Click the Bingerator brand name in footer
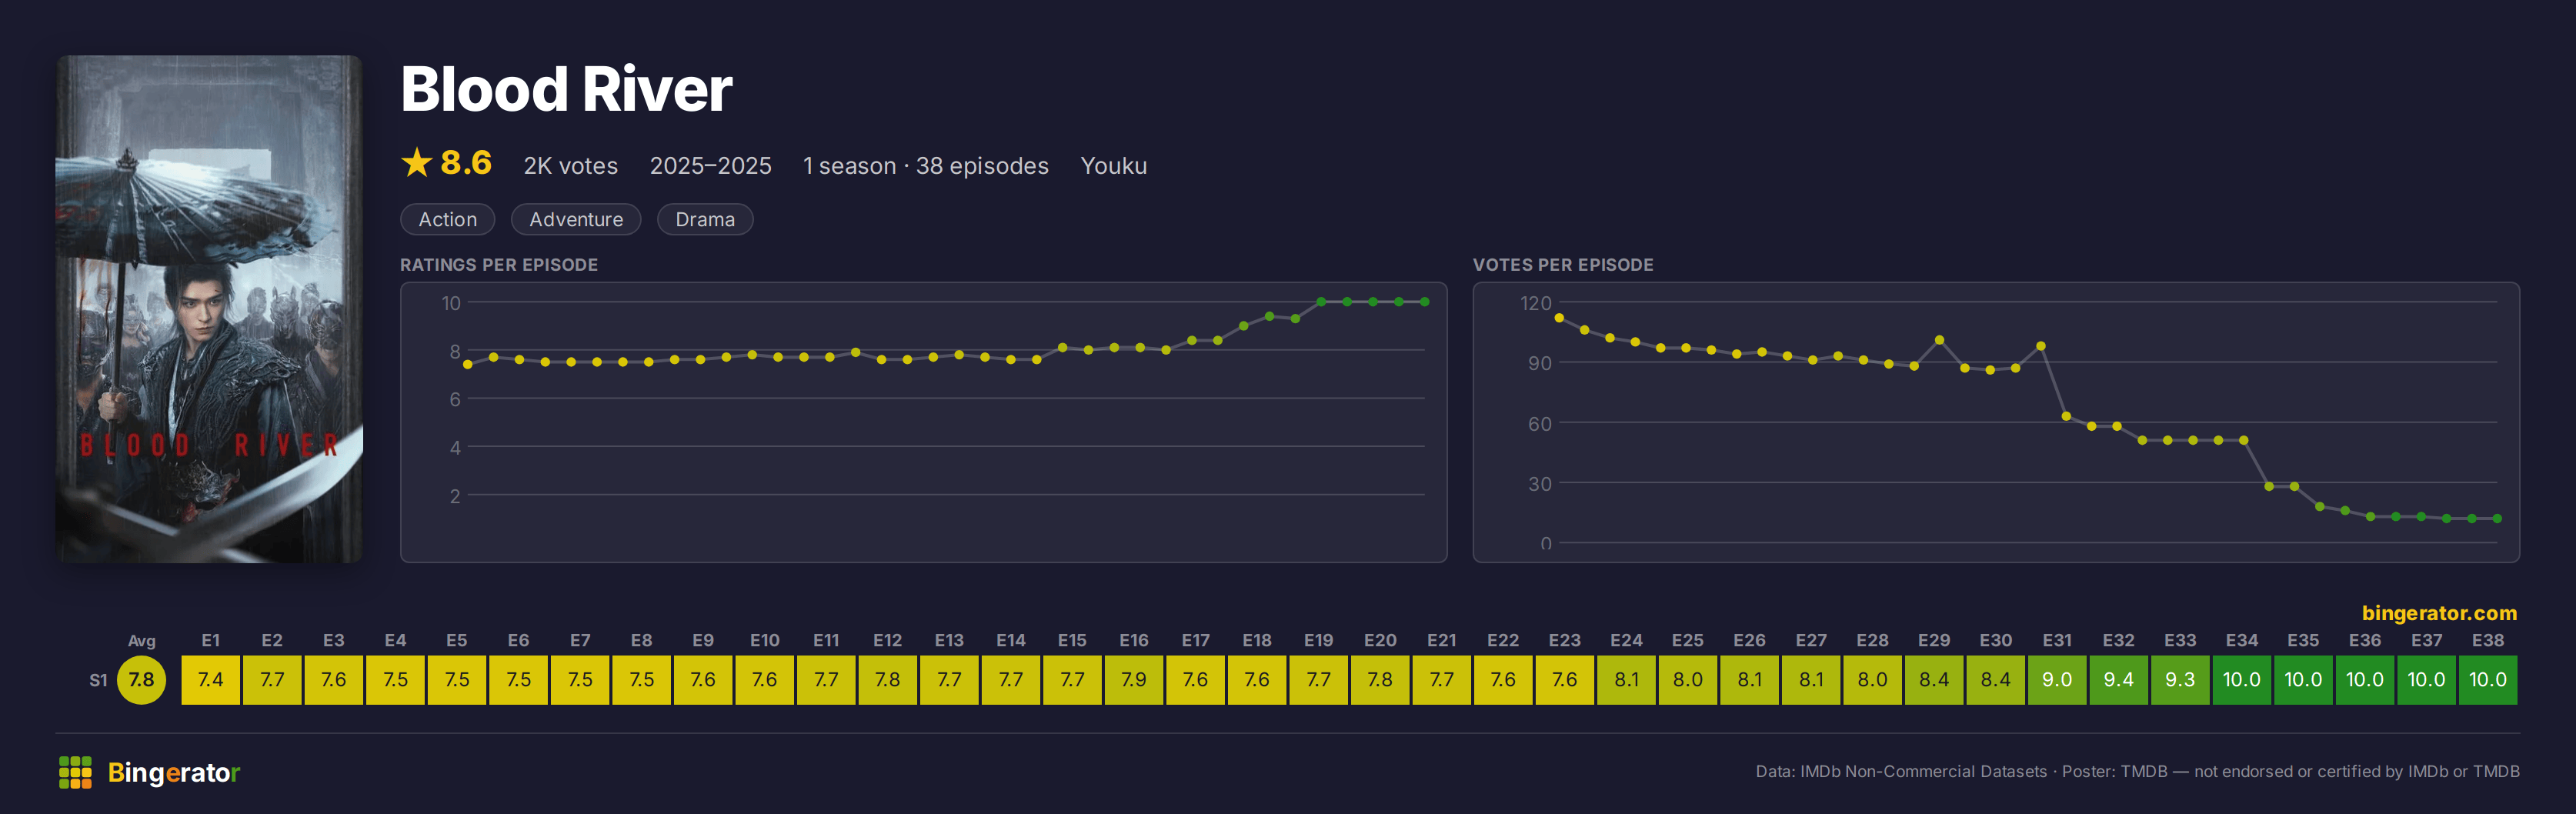Screen dimensions: 2576x814 pyautogui.click(x=174, y=772)
